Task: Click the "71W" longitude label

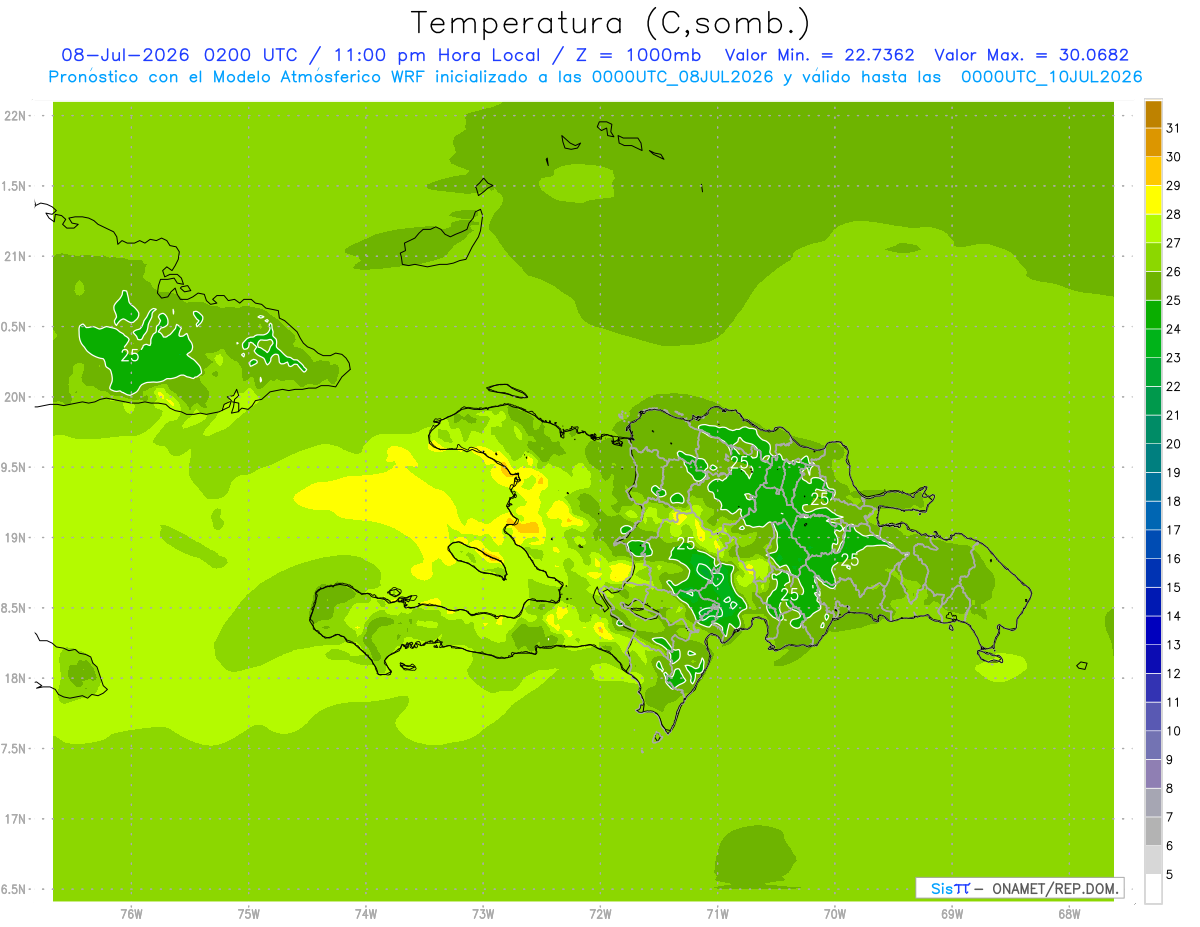Action: coord(717,914)
